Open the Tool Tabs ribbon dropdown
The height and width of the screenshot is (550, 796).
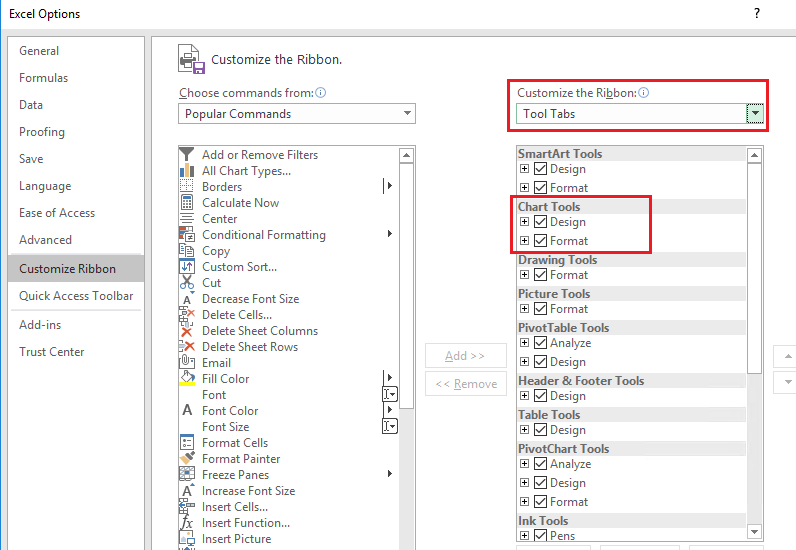pos(754,114)
